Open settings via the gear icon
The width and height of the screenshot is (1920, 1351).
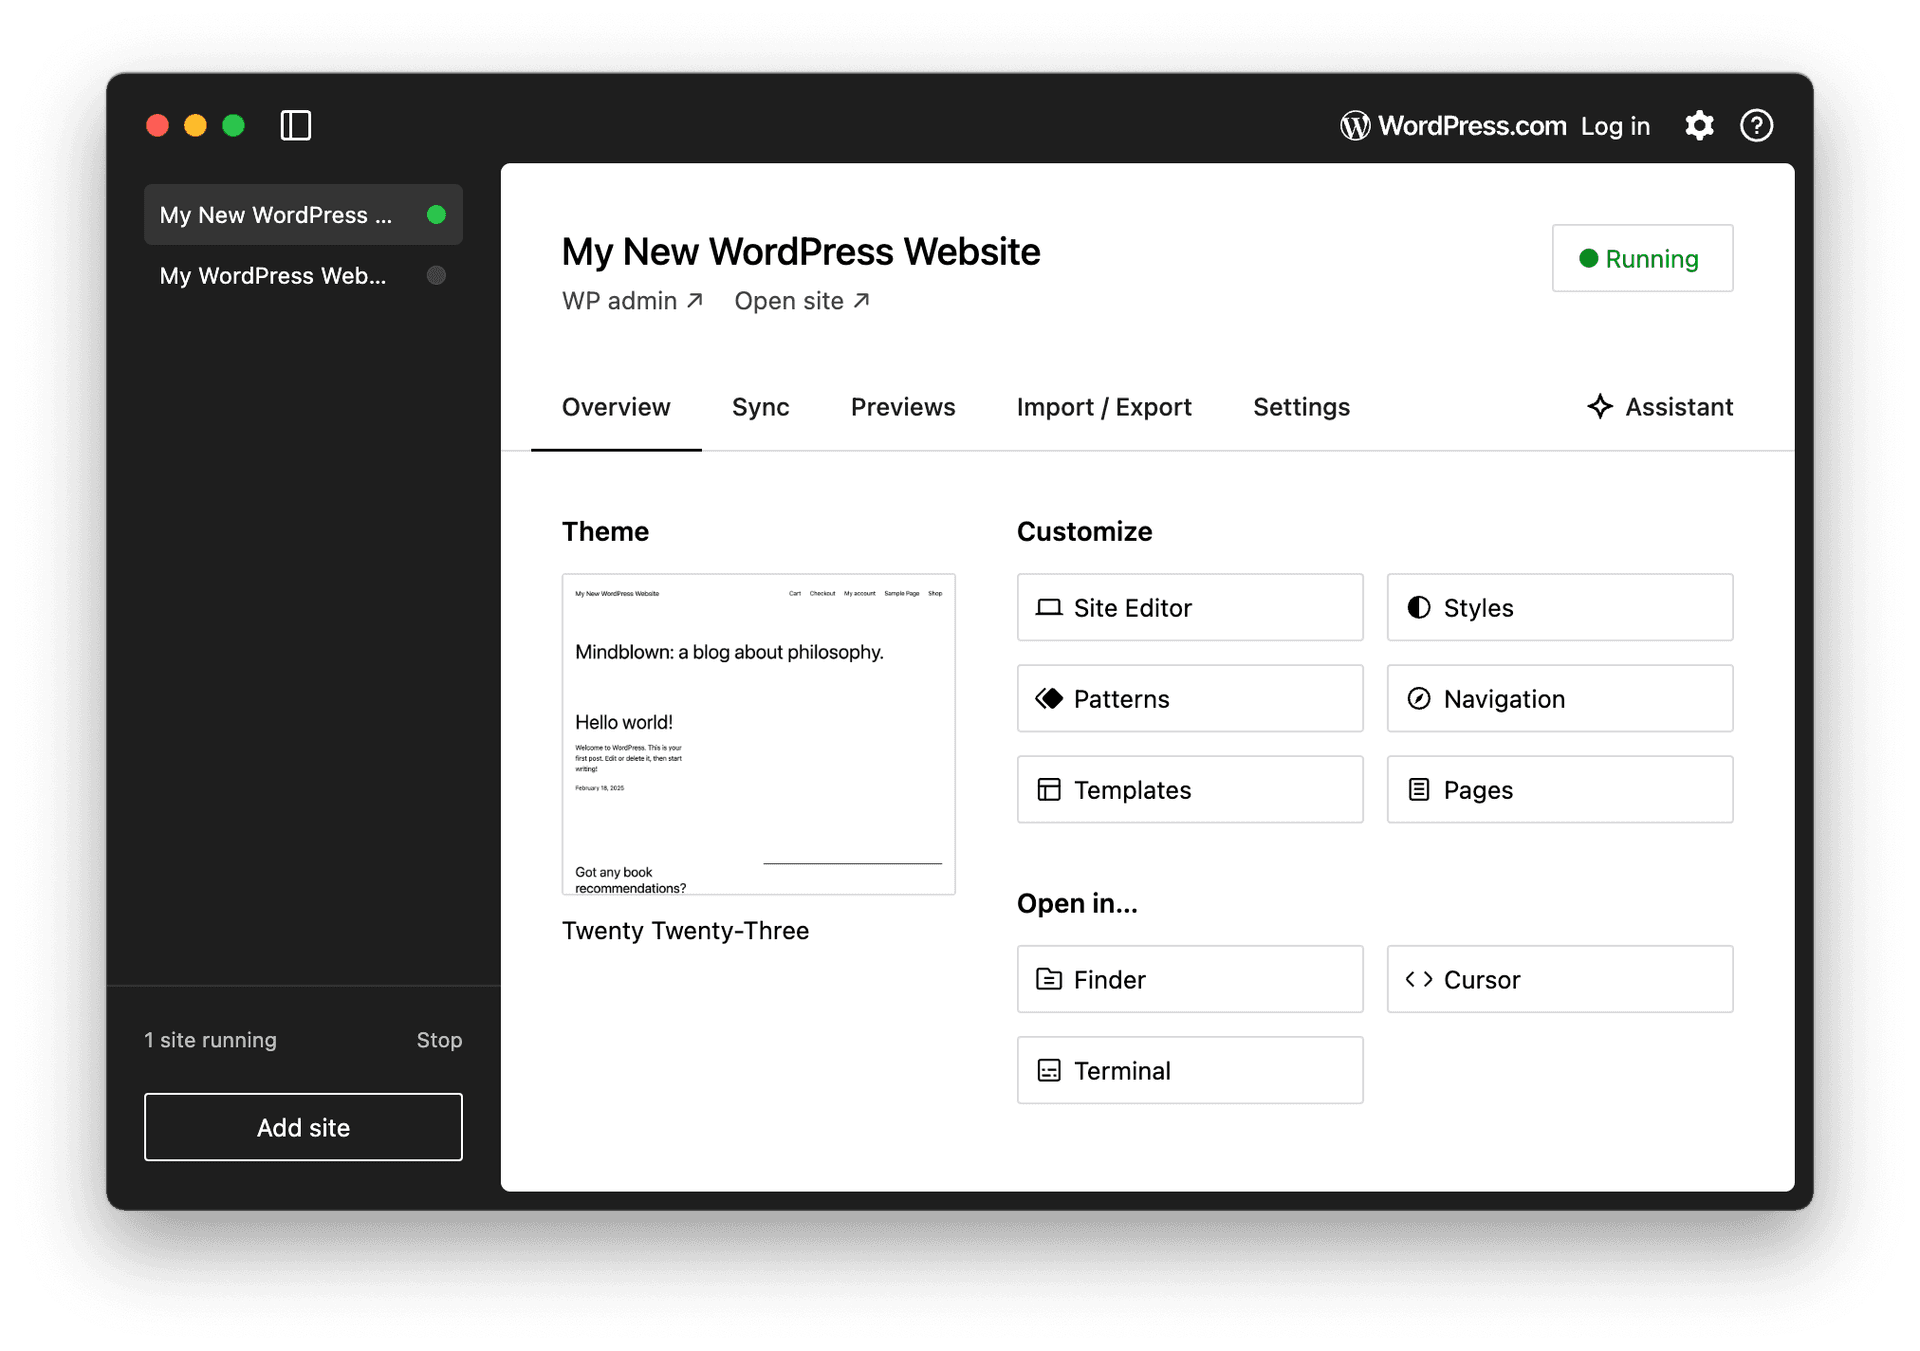click(x=1699, y=126)
